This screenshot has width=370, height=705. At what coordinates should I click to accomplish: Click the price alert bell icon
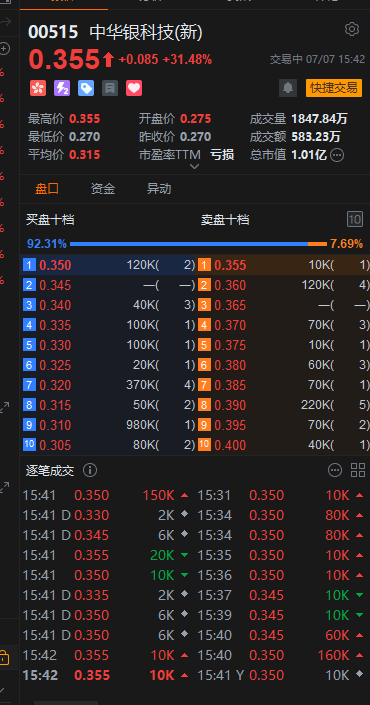pos(288,88)
